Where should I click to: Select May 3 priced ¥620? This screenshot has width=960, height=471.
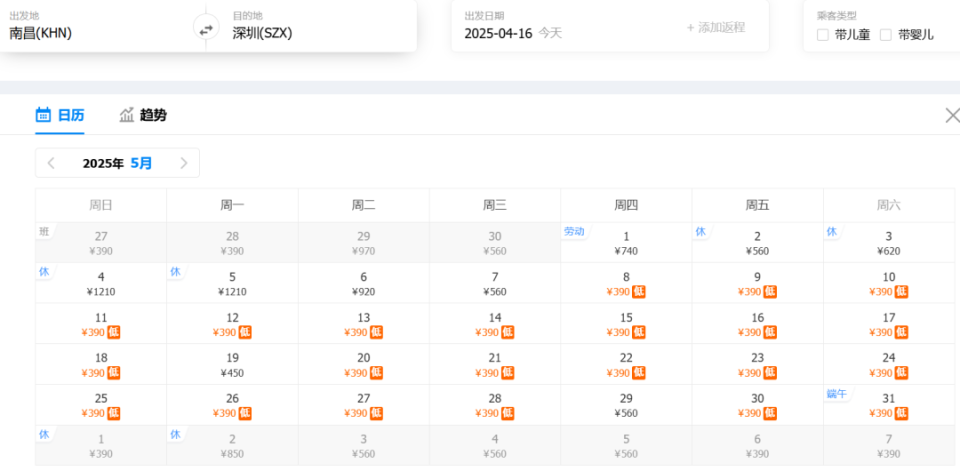[888, 243]
